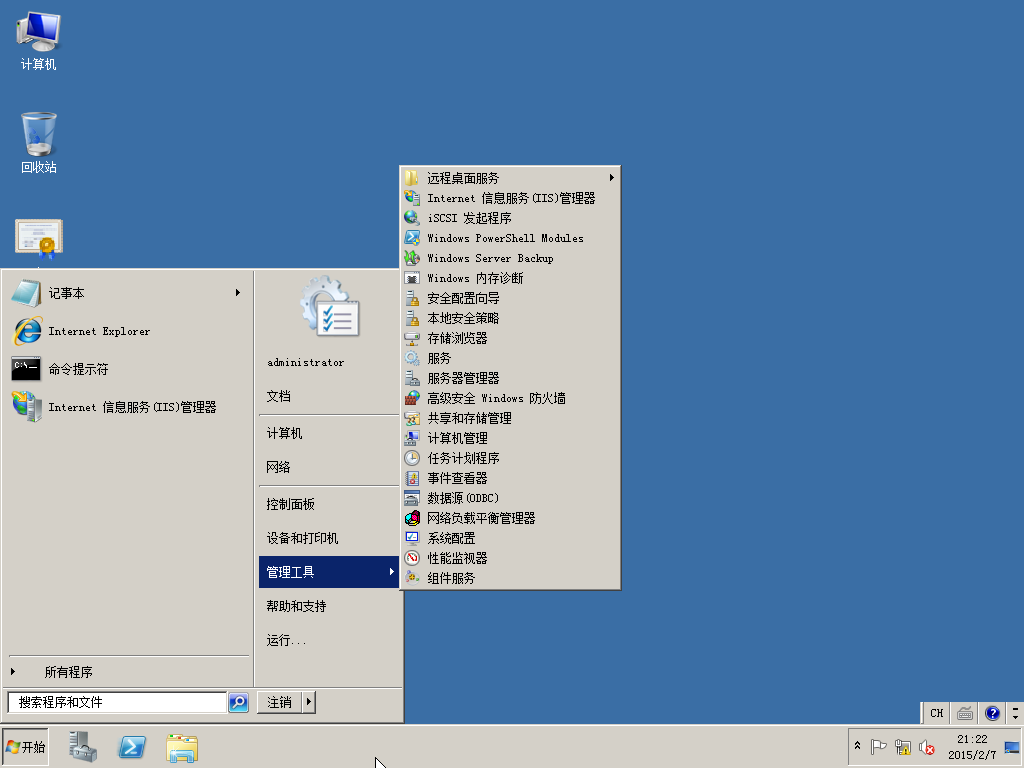
Task: Click the Windows 内存诊断 chip icon
Action: pos(411,278)
